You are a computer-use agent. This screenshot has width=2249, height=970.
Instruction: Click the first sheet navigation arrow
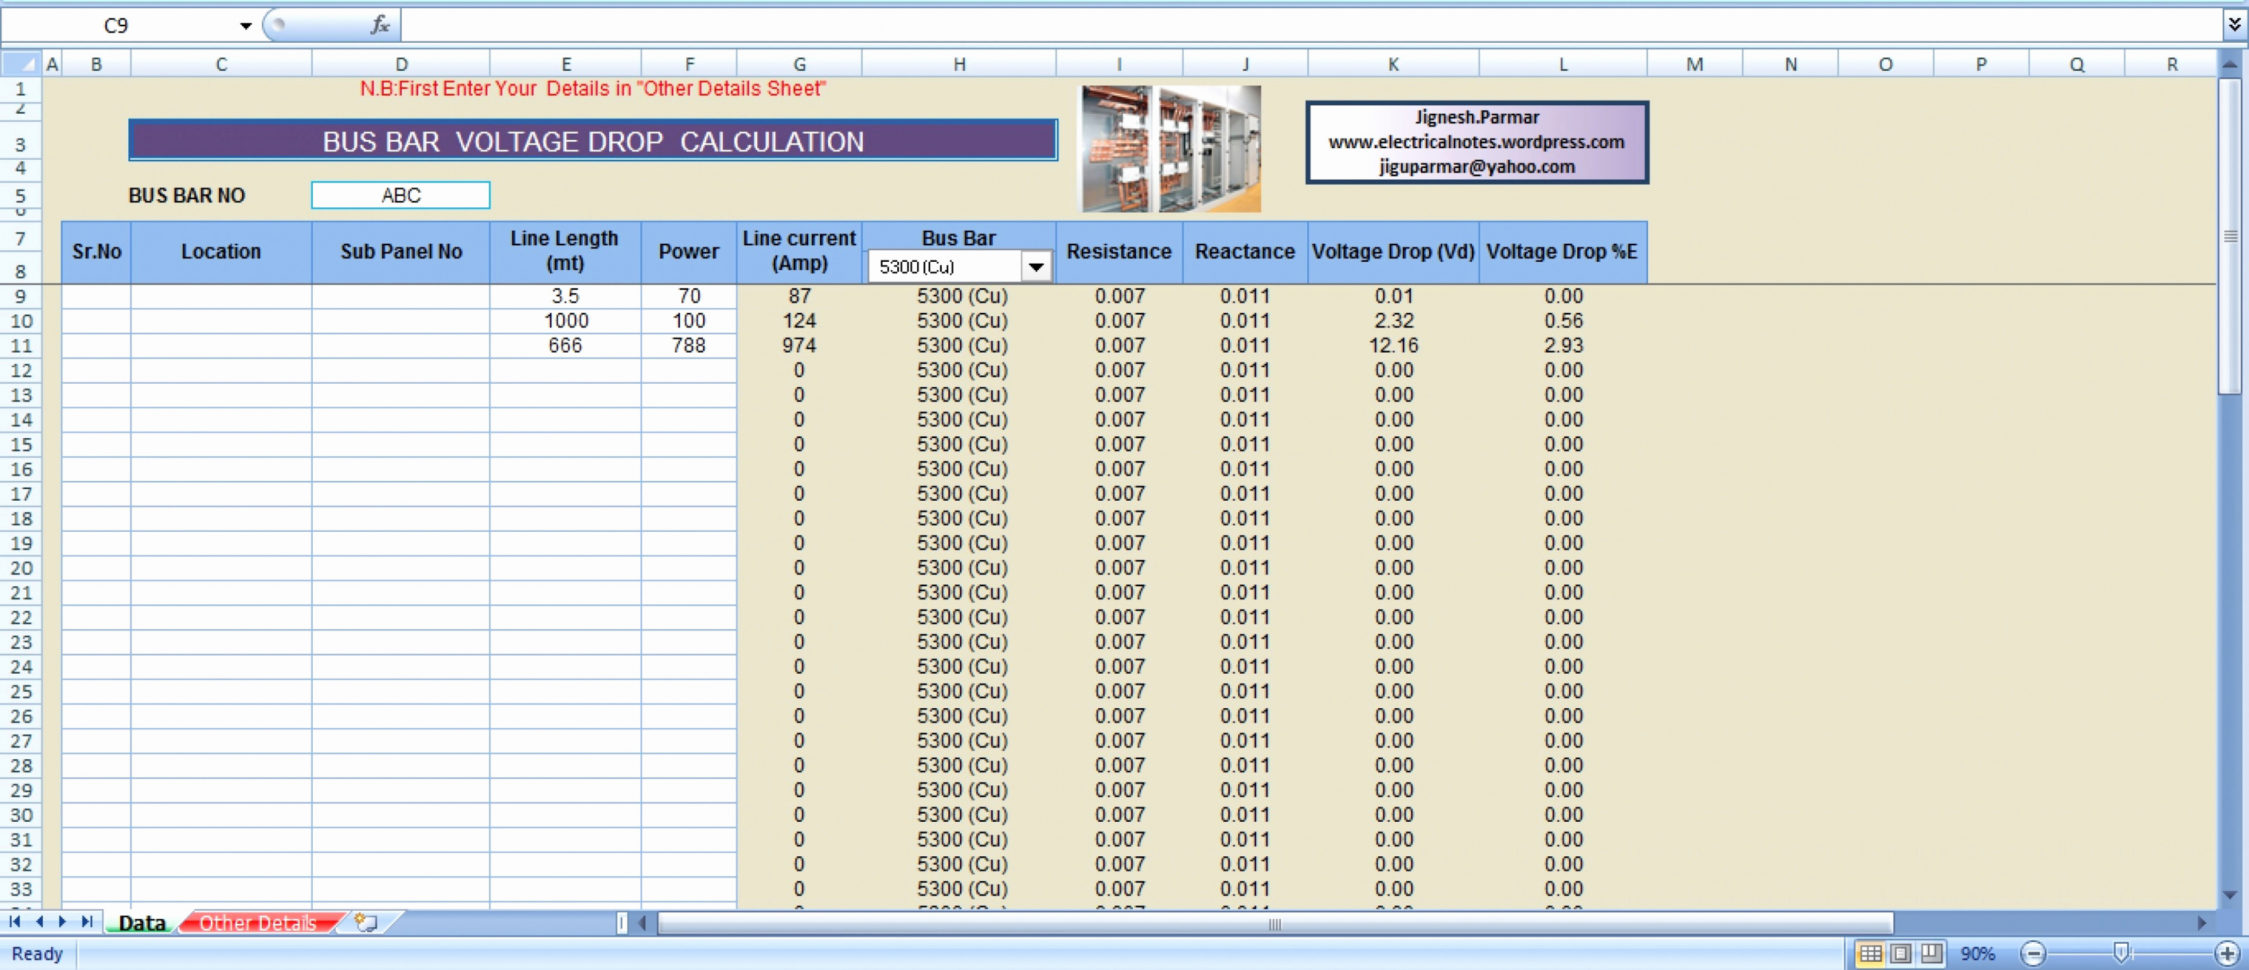click(14, 922)
